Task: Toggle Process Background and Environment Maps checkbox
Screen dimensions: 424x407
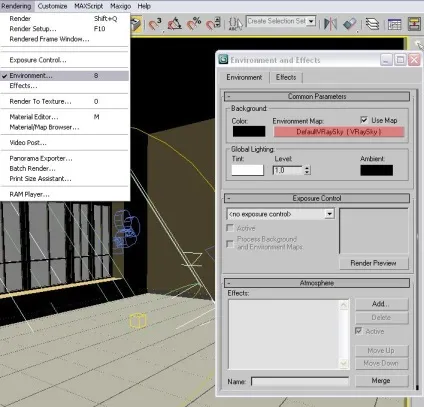Action: pos(230,244)
